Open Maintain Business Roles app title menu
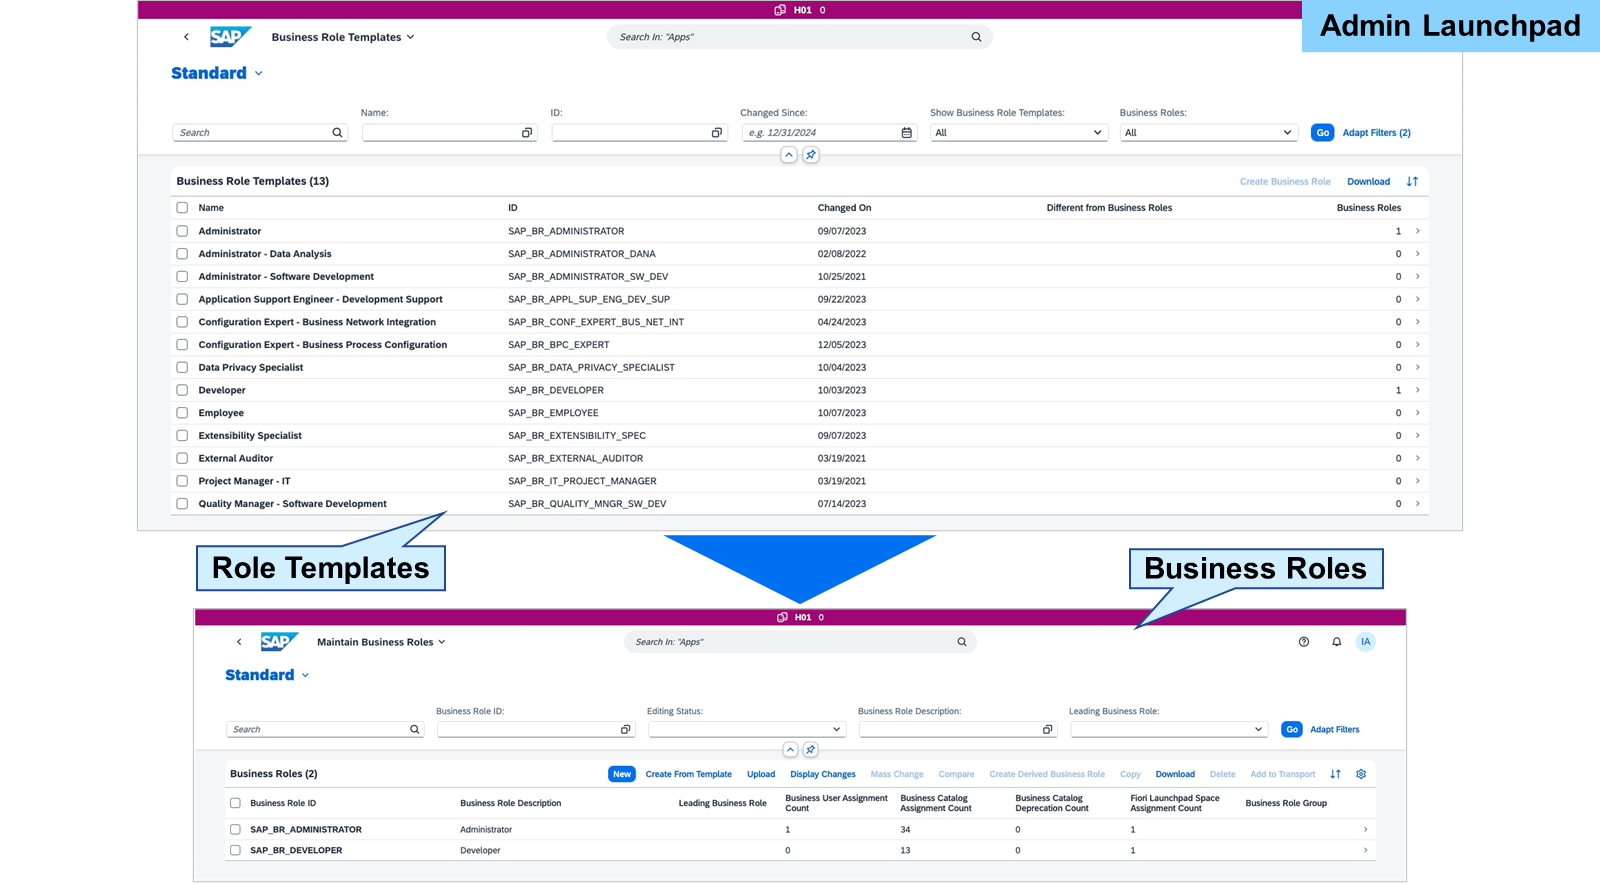The width and height of the screenshot is (1600, 883). click(x=381, y=642)
